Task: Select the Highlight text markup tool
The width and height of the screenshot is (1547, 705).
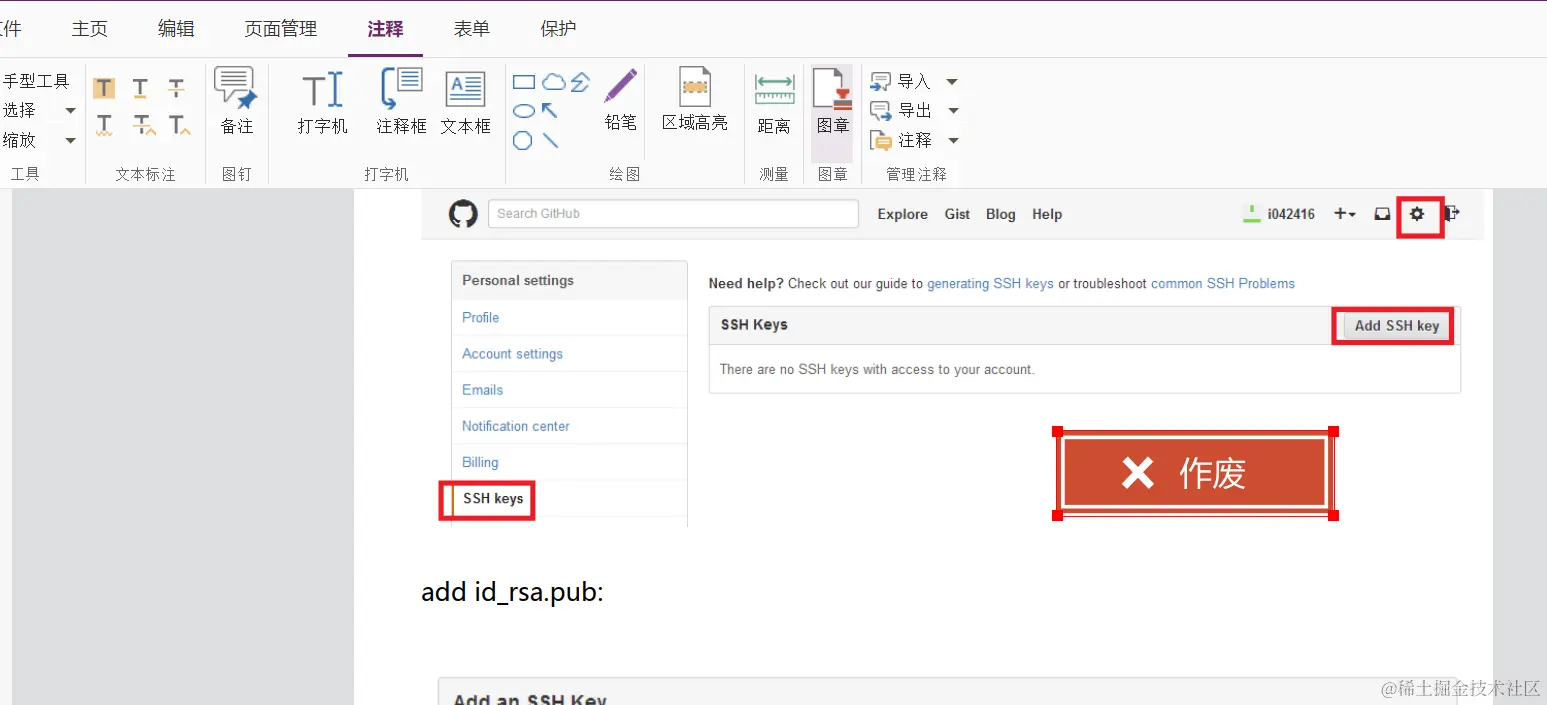Action: (104, 88)
